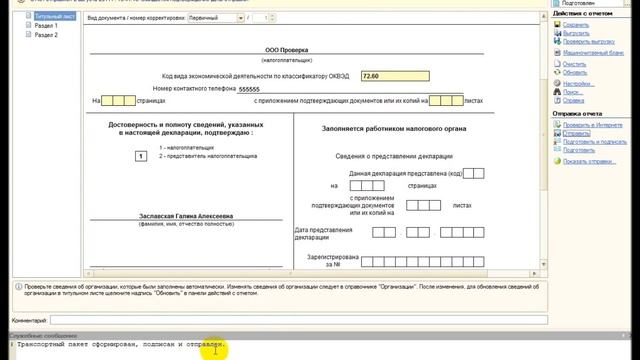Click the icon next to Проверить в Интернете
The height and width of the screenshot is (360, 640).
557,124
